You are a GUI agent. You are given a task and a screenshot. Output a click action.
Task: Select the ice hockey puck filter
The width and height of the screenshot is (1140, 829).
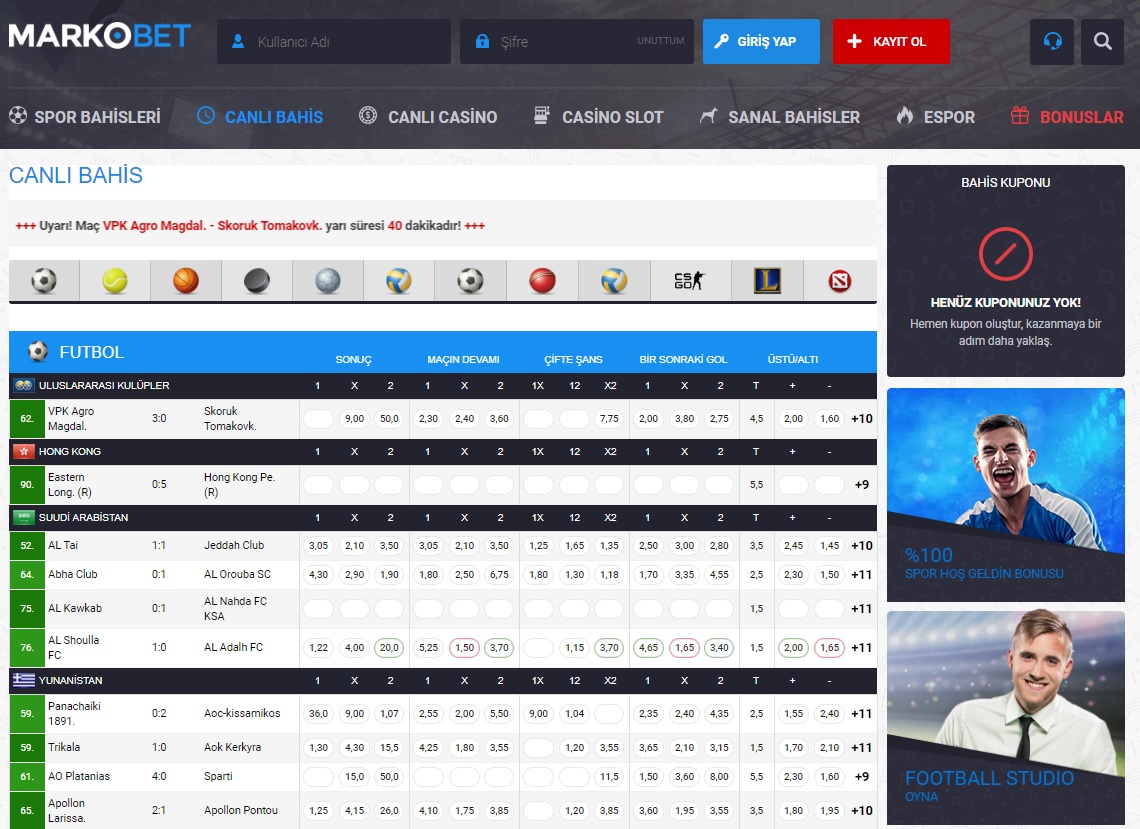point(257,281)
